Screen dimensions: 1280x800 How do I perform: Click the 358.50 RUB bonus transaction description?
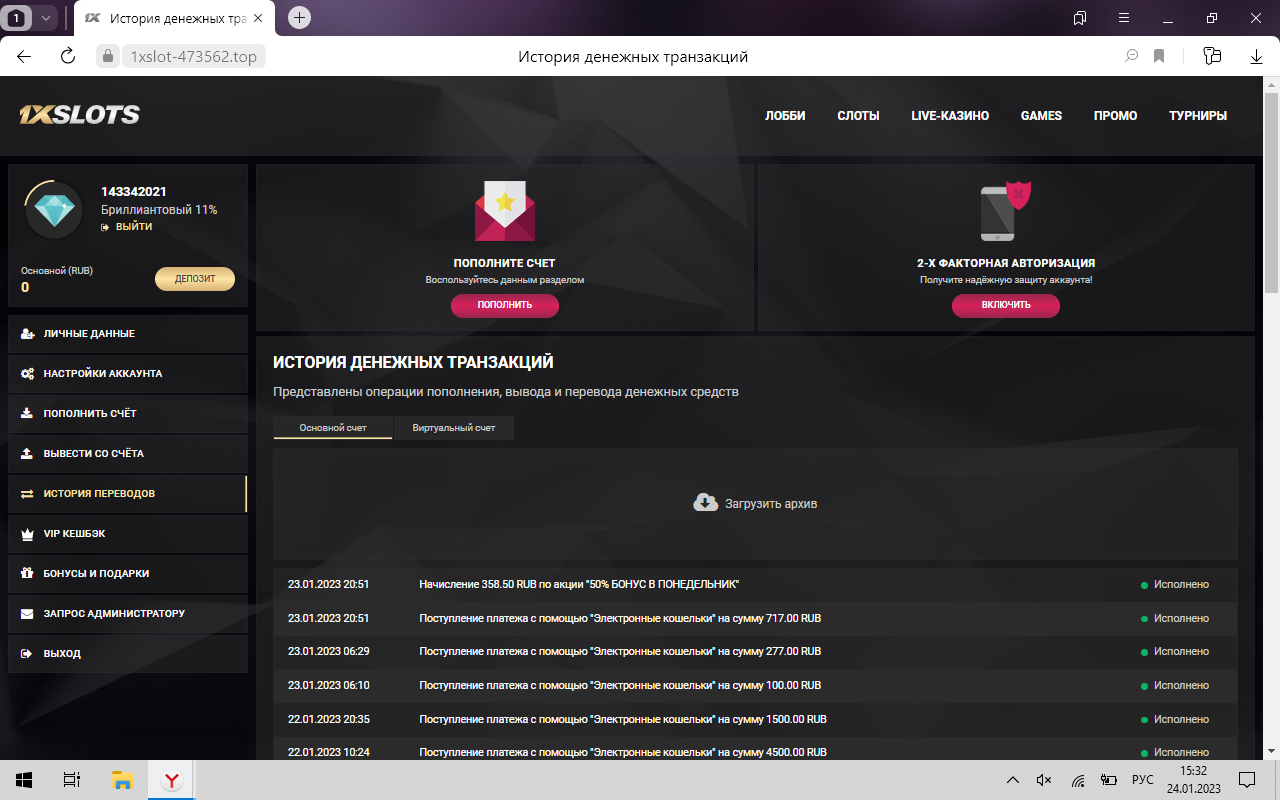[579, 584]
